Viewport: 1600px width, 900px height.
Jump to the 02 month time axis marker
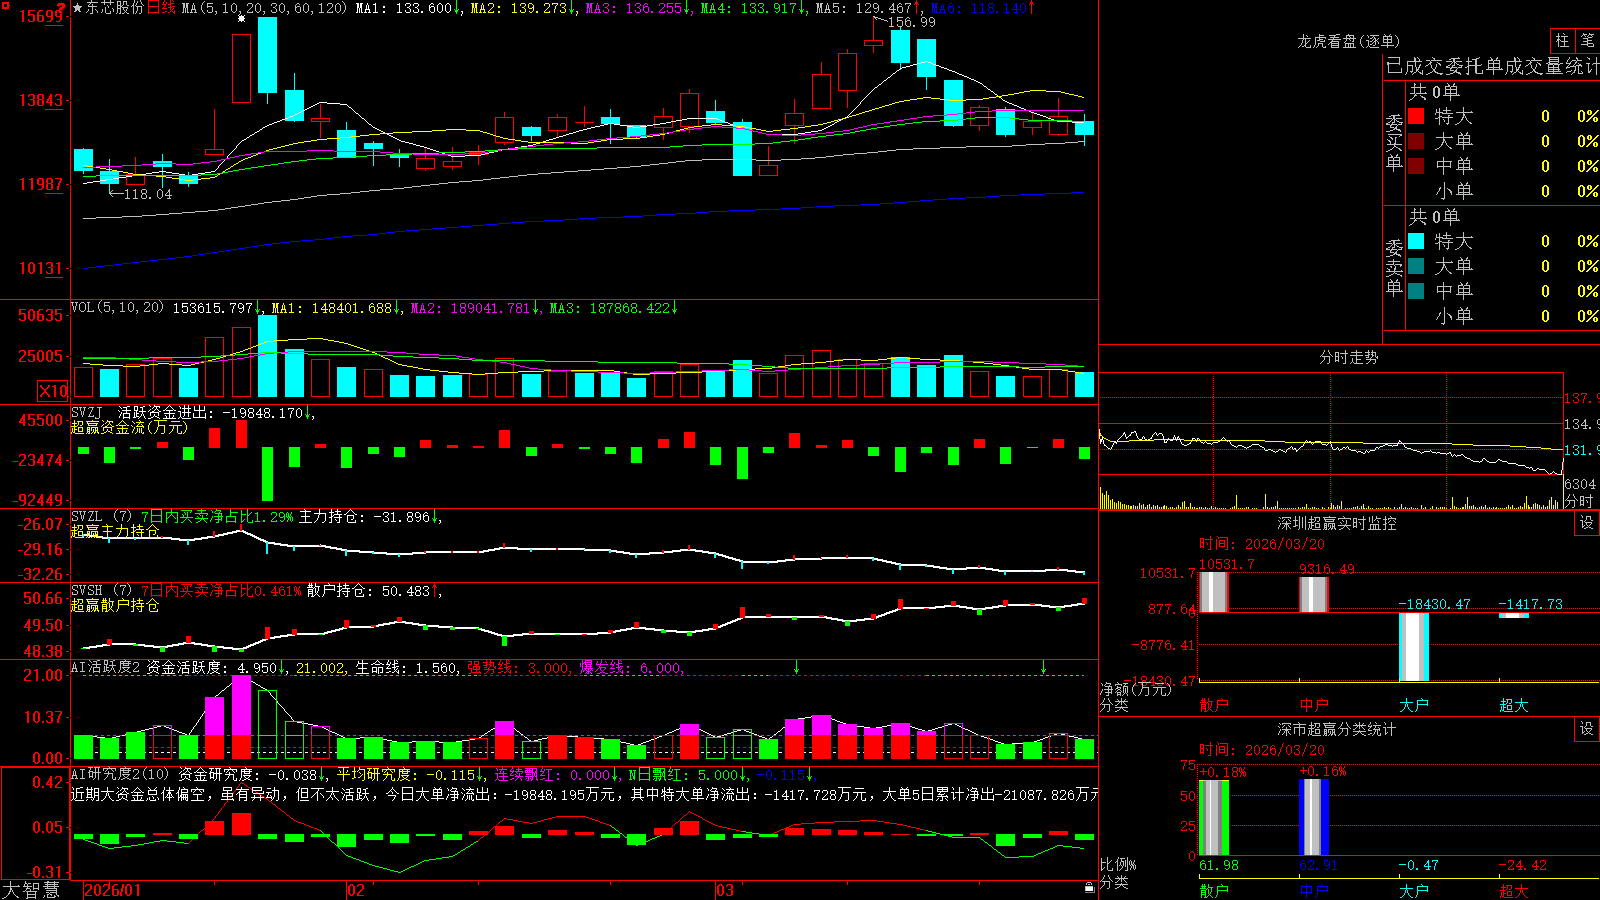pyautogui.click(x=355, y=890)
